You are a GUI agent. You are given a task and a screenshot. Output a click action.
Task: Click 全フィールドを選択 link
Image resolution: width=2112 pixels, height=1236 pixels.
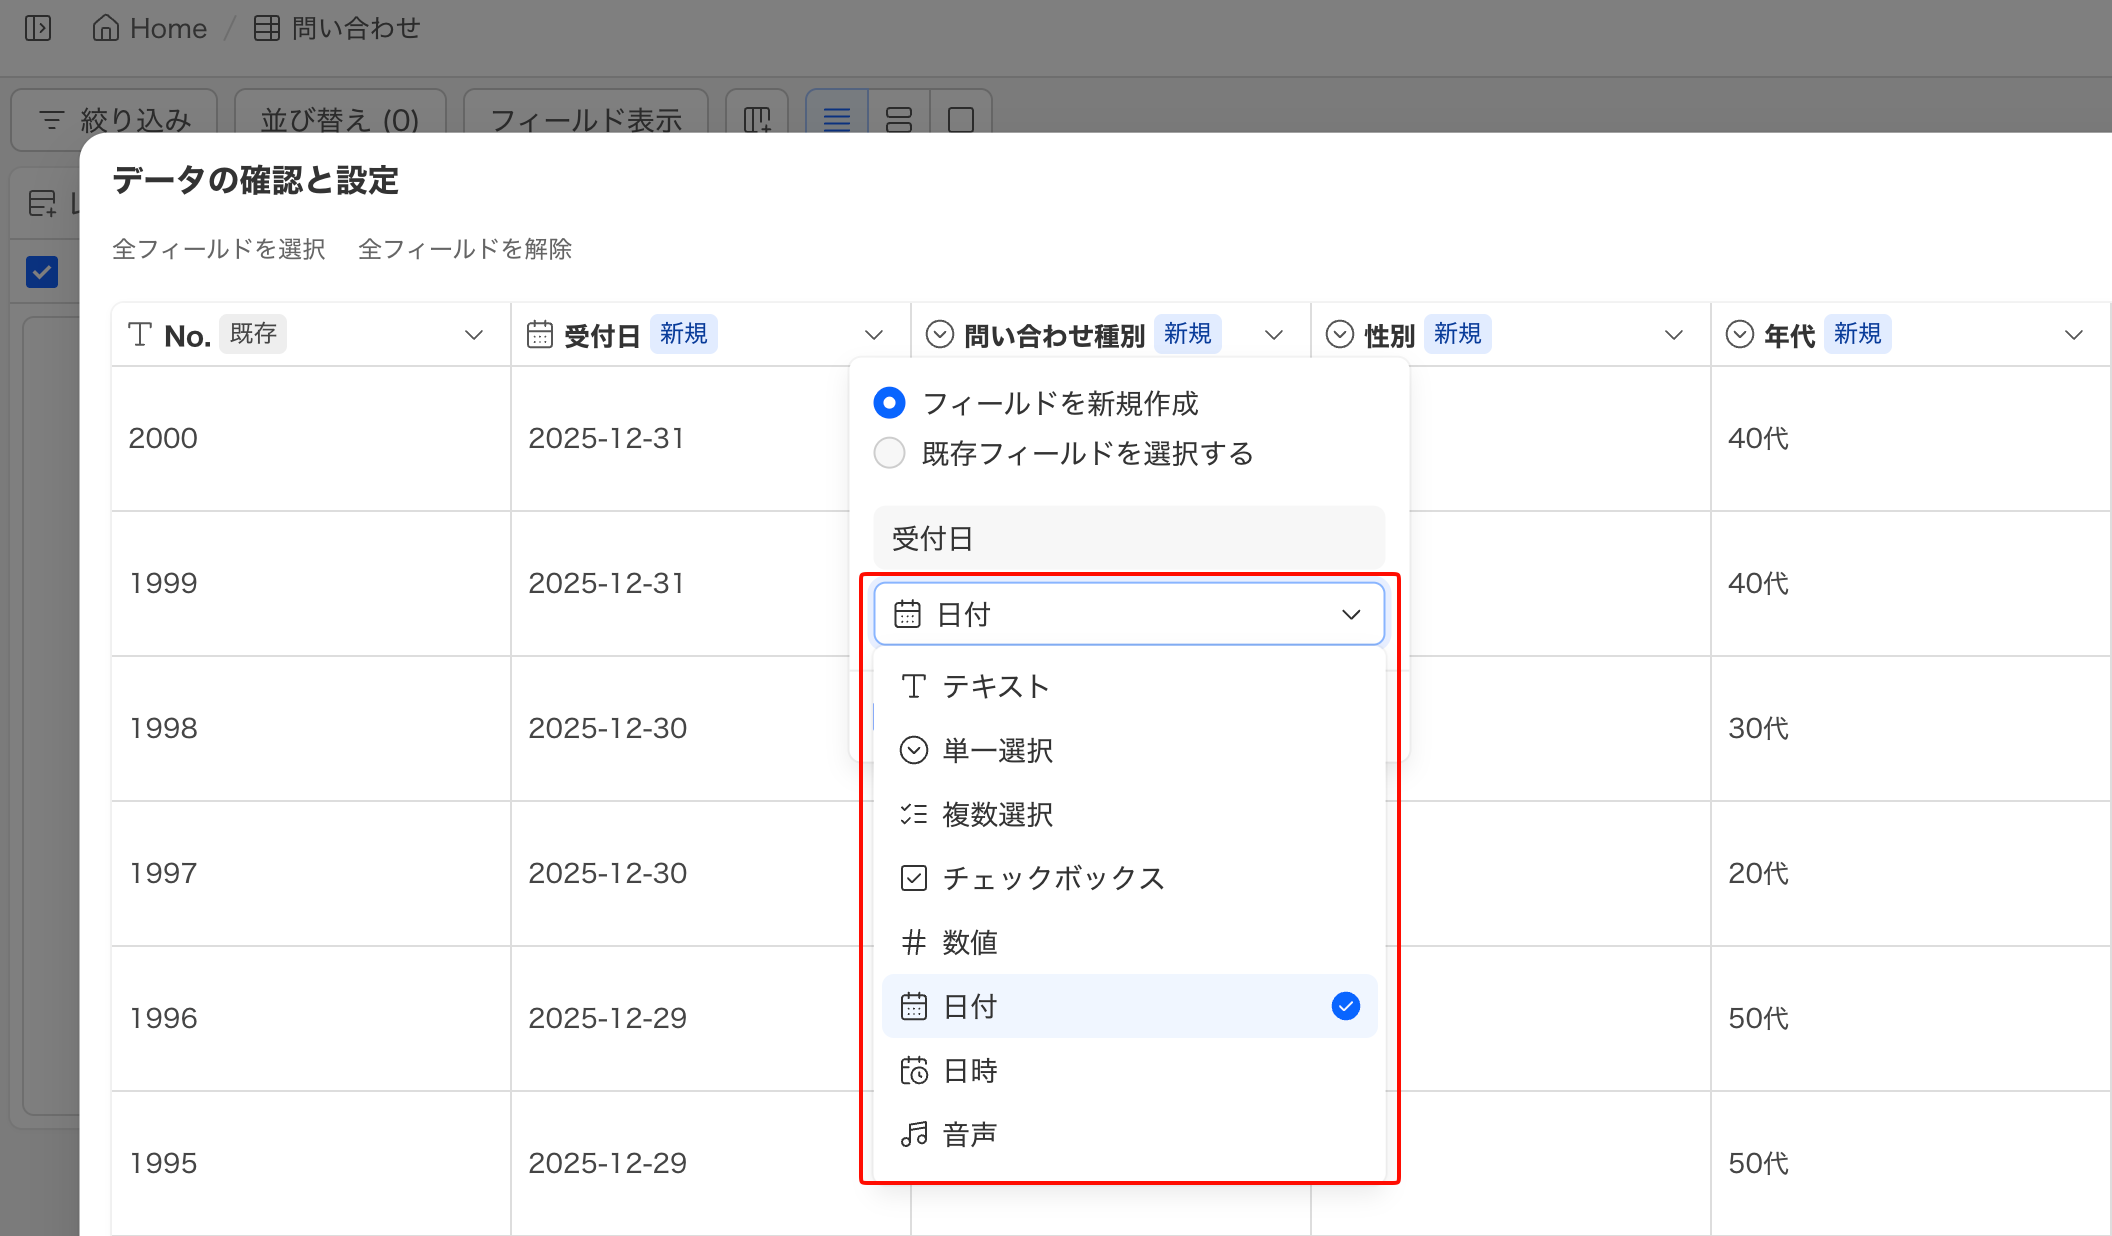pos(218,249)
